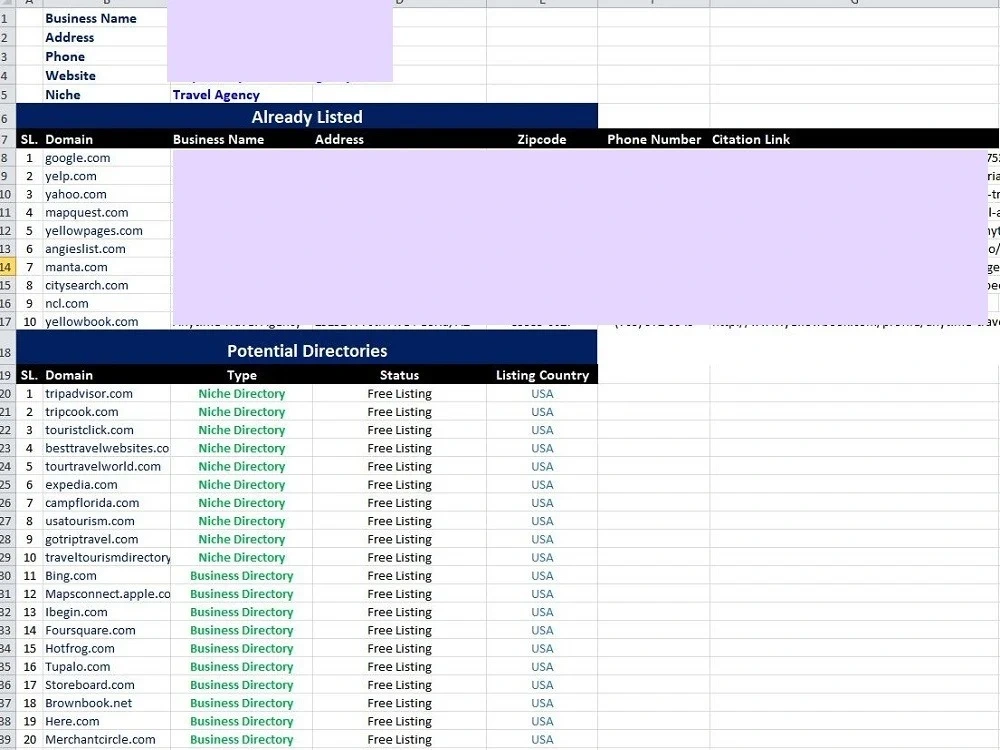Click the 'Type' column header cell

tap(242, 375)
